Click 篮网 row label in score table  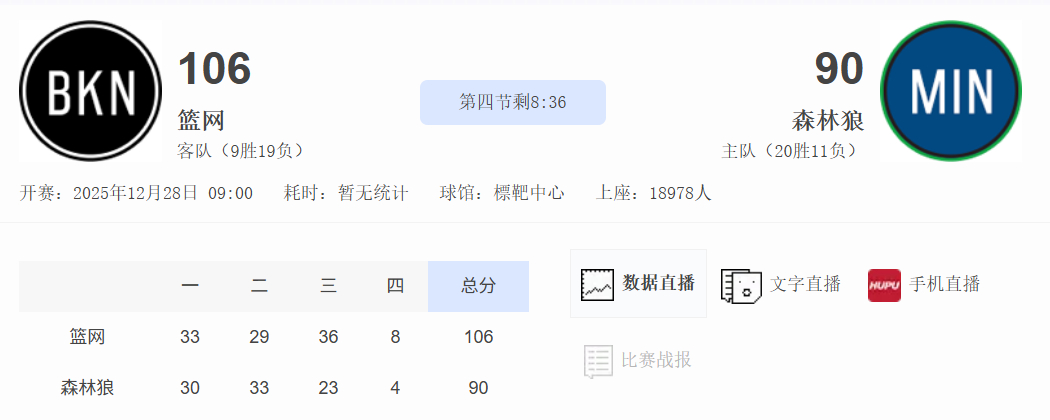(87, 337)
